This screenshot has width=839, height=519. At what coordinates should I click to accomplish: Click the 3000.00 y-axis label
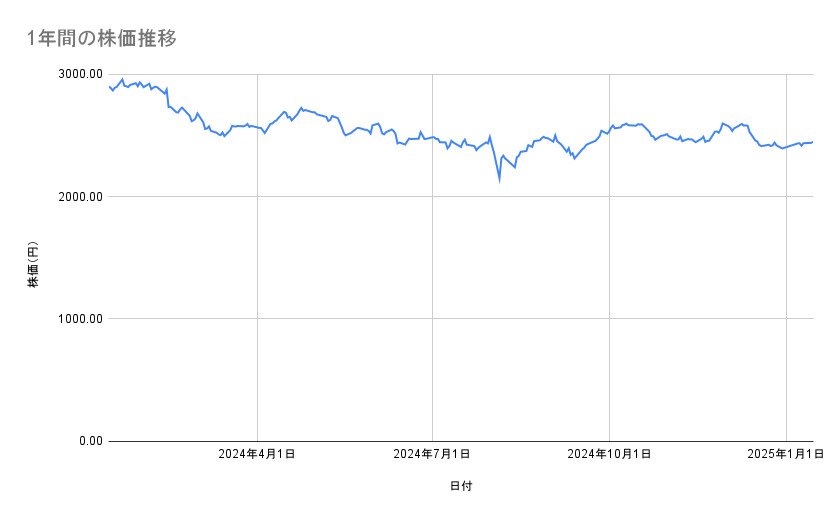[x=79, y=74]
